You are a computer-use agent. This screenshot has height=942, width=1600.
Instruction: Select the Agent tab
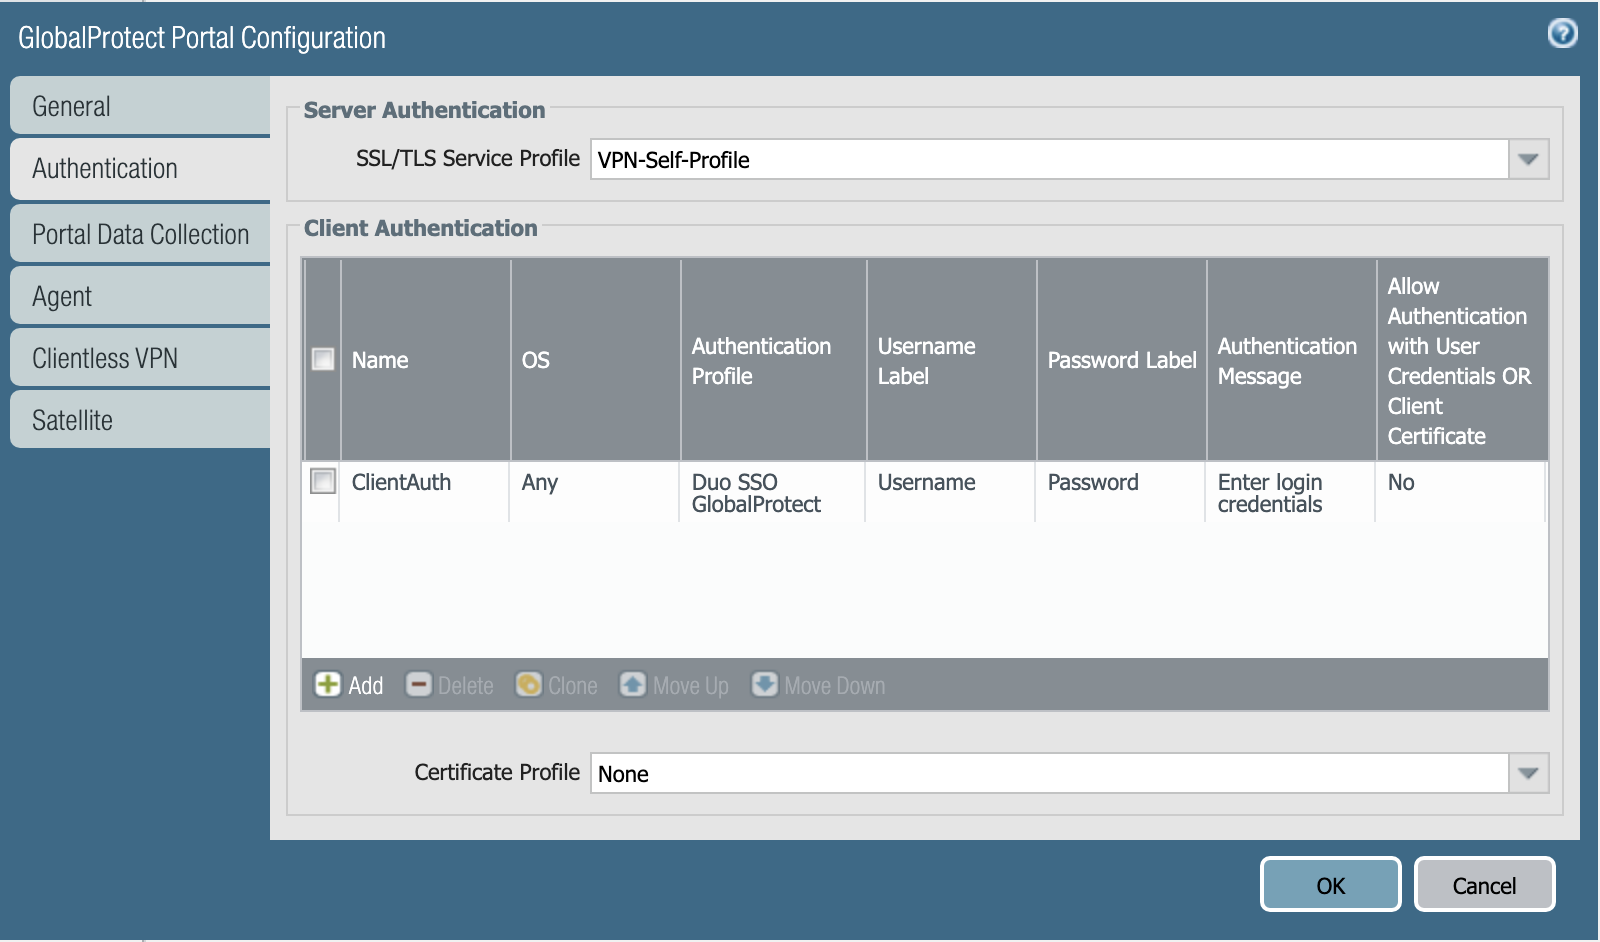click(139, 295)
